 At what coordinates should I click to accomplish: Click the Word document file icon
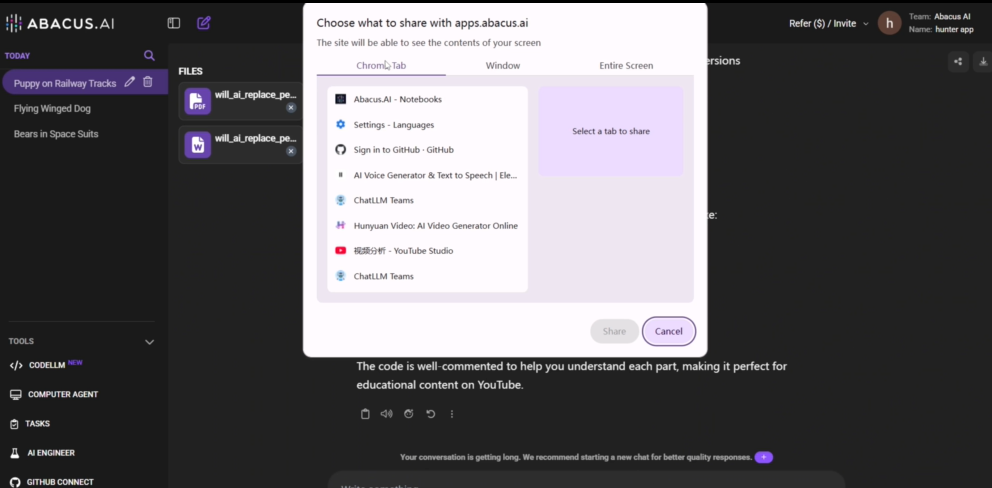point(197,145)
